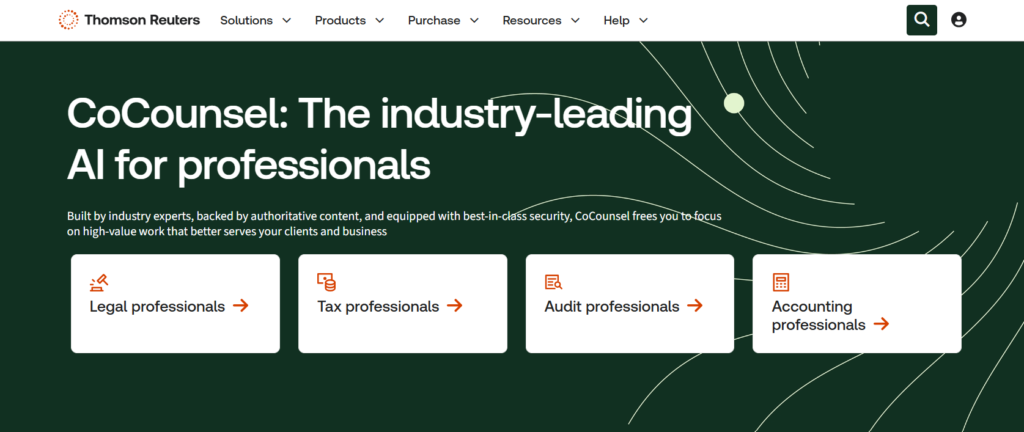Click the "Built by industry experts" paragraph

point(394,224)
